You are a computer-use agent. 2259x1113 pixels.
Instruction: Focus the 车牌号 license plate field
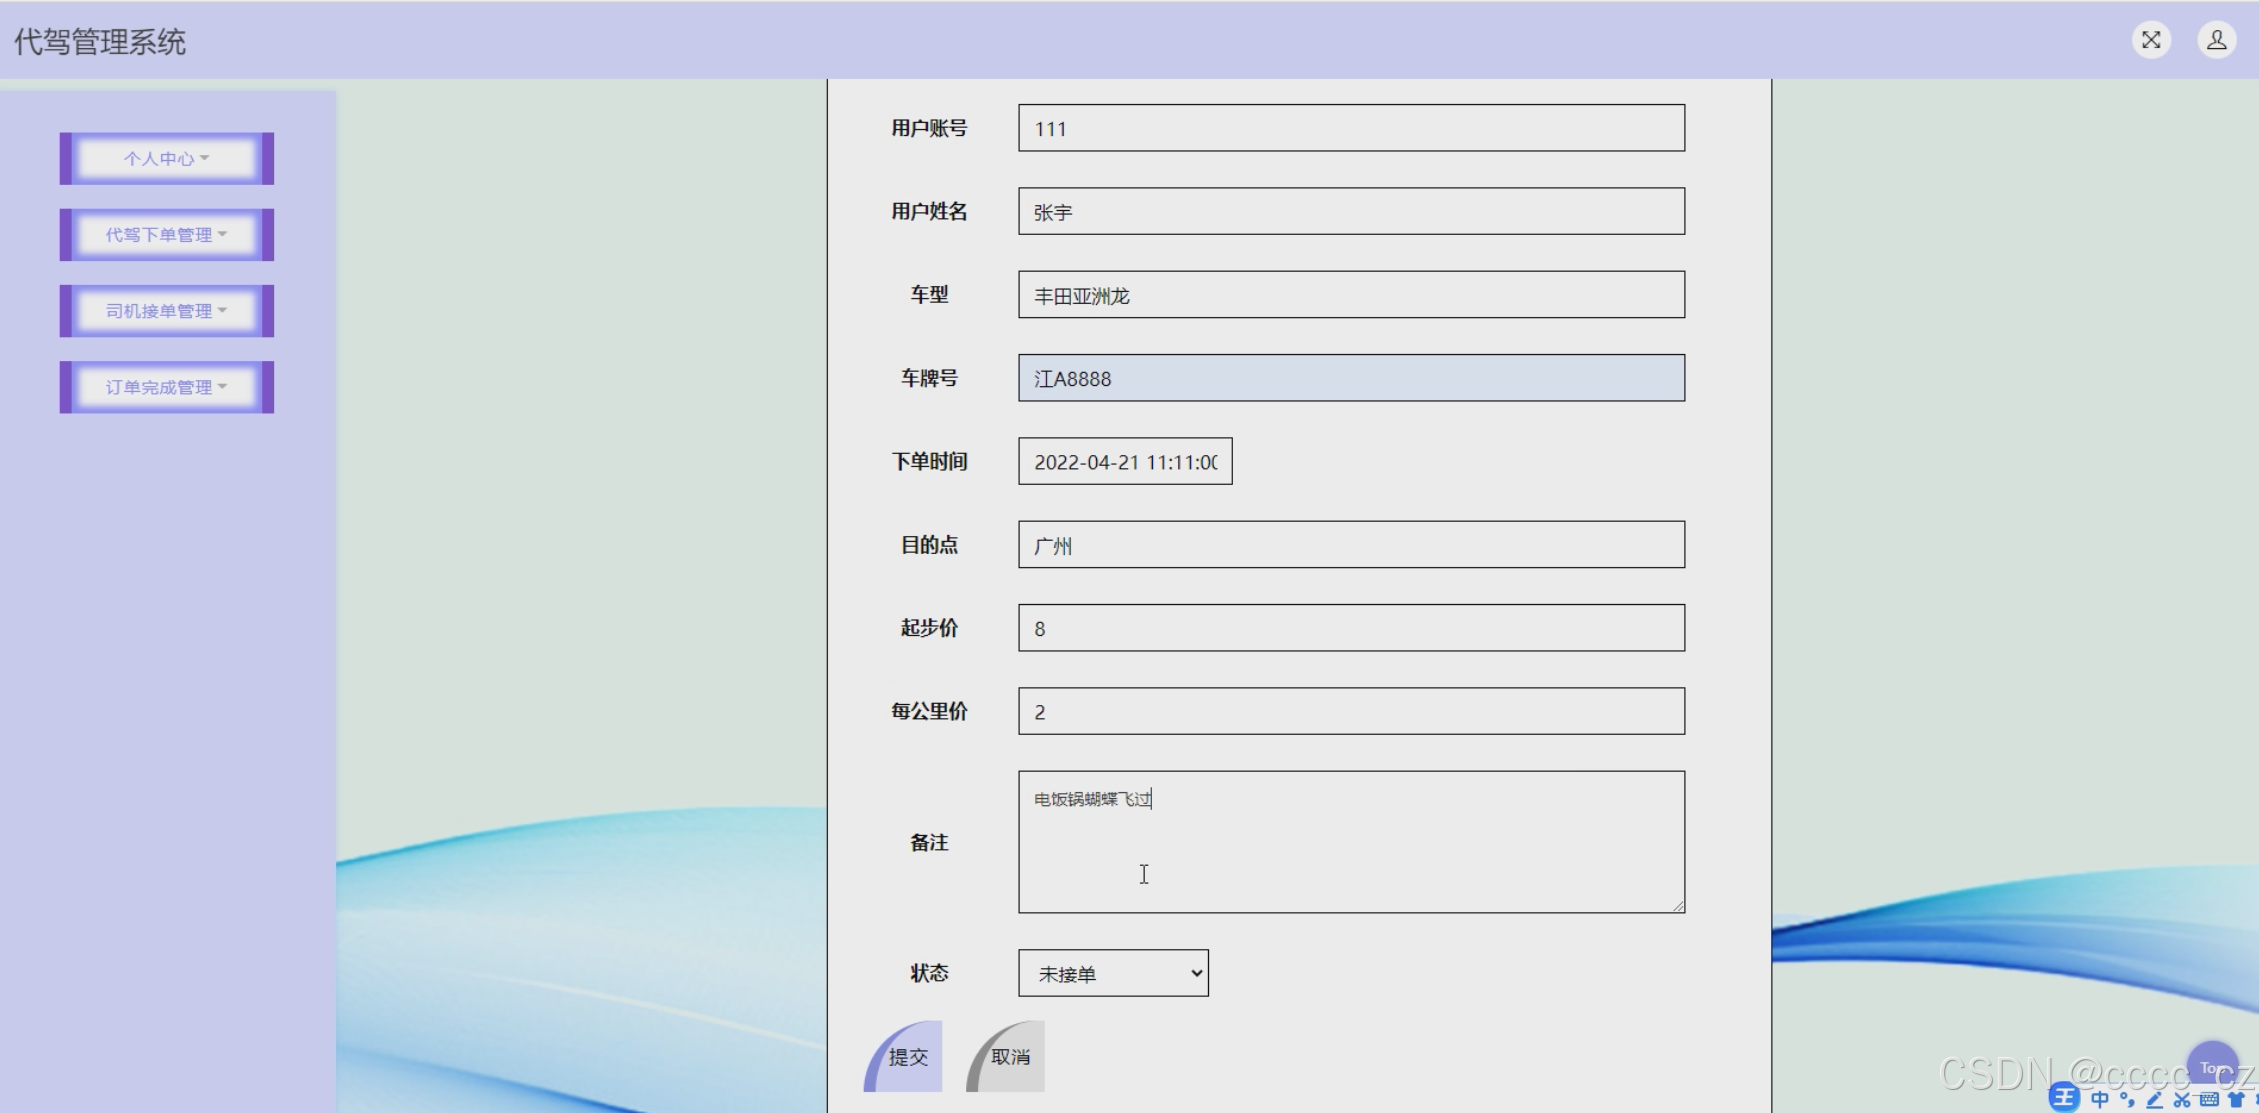(x=1350, y=378)
